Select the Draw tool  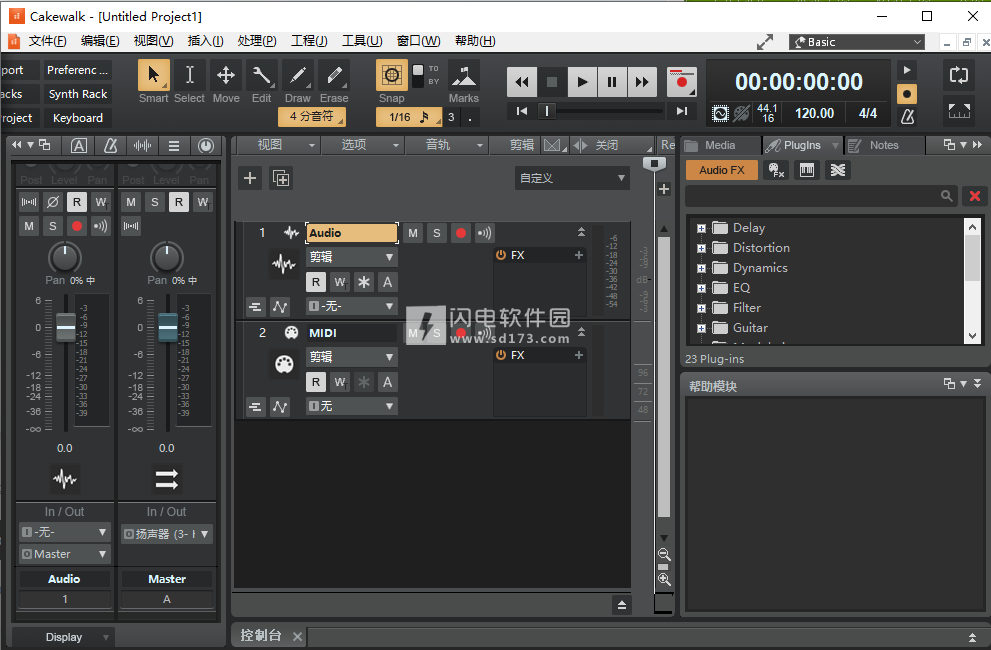[x=297, y=75]
